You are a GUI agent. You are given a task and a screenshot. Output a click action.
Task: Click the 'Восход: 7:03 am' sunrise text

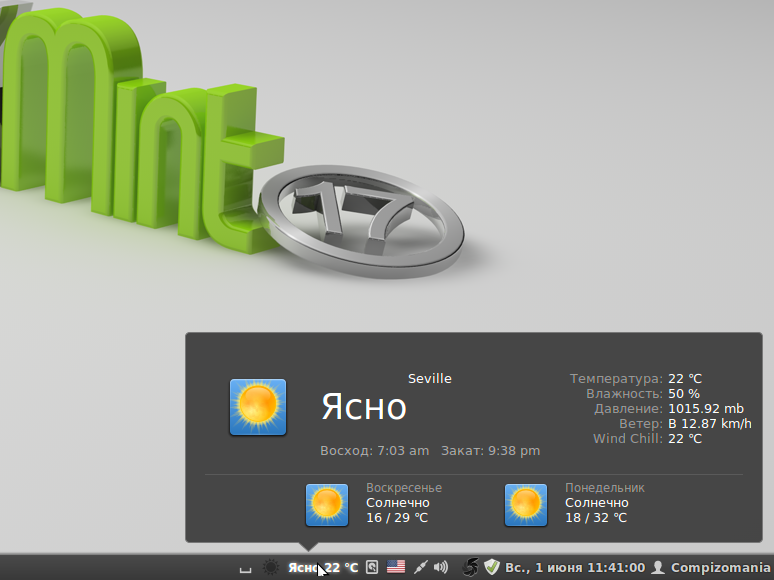375,451
